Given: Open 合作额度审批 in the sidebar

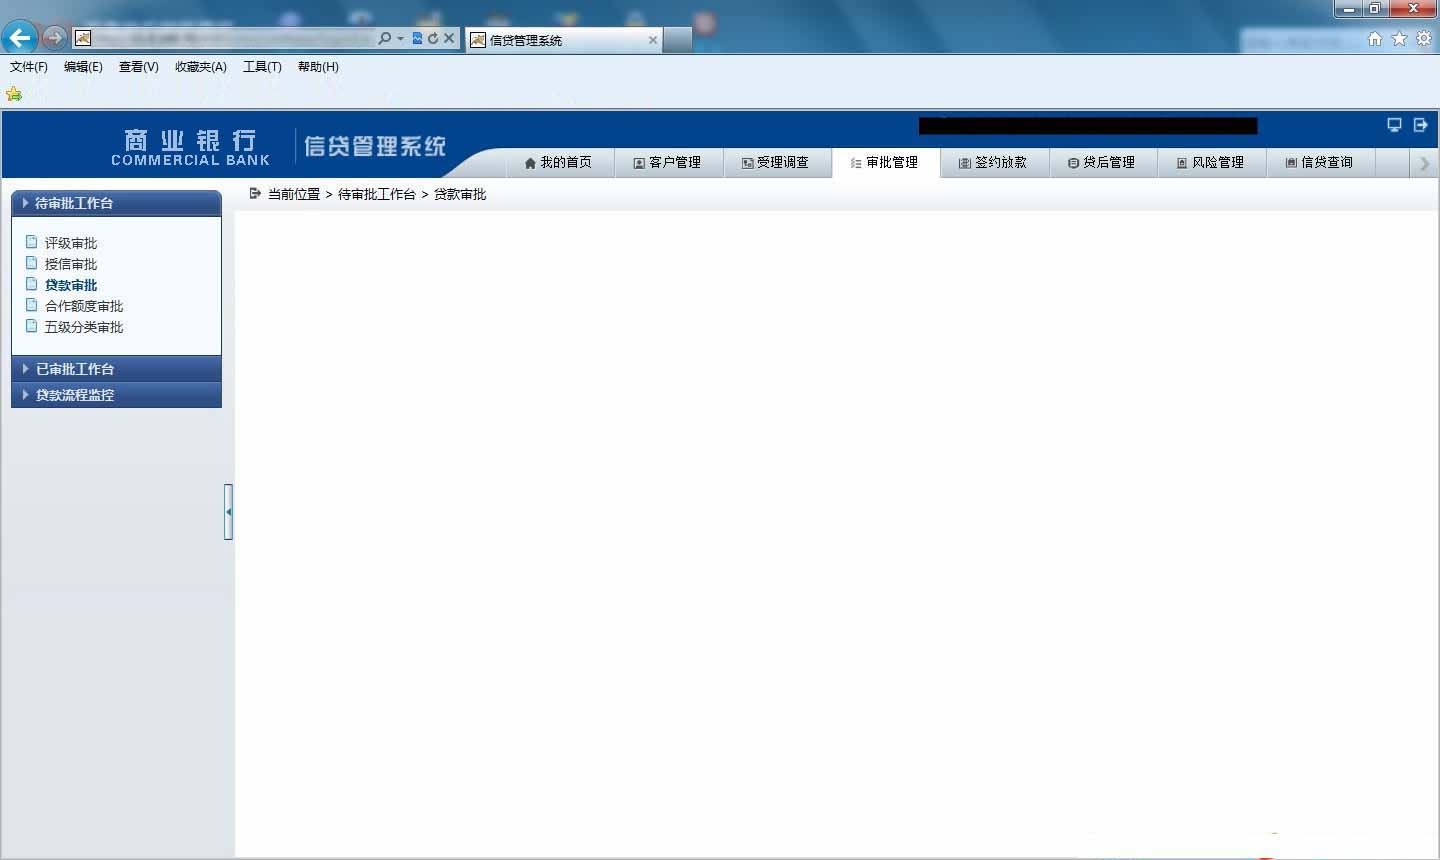Looking at the screenshot, I should 84,306.
